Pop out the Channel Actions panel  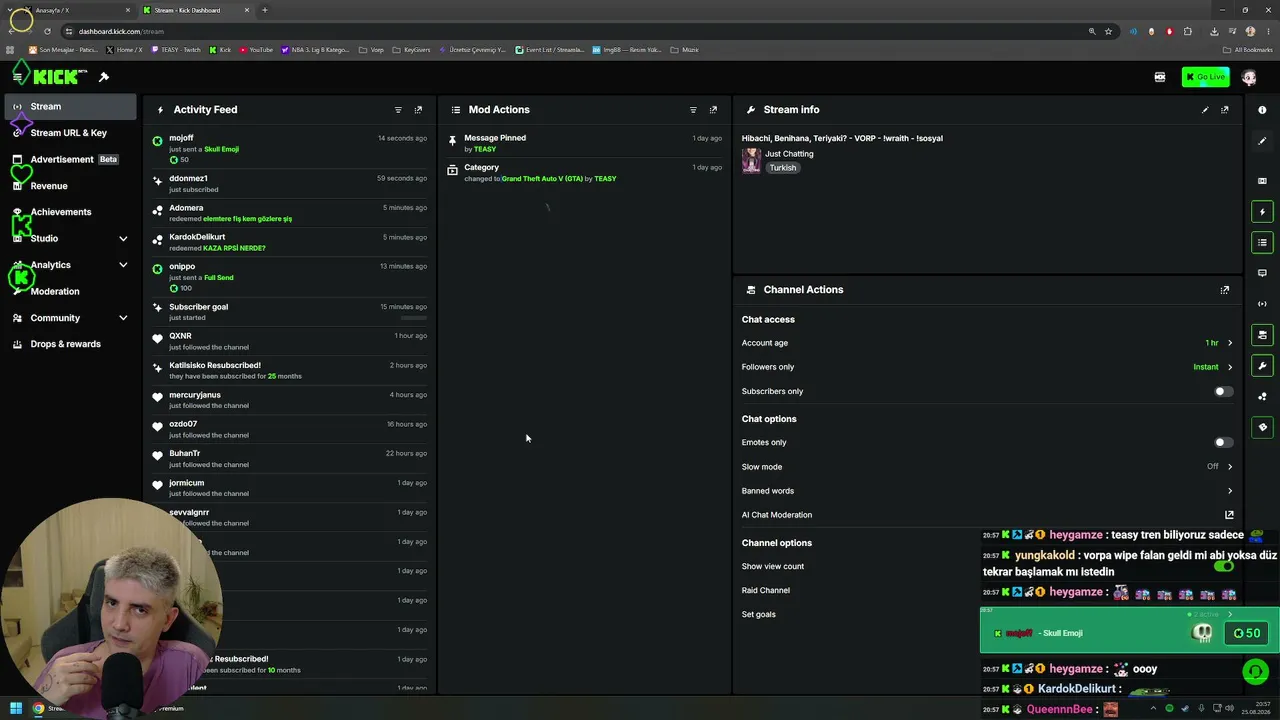pos(1225,290)
